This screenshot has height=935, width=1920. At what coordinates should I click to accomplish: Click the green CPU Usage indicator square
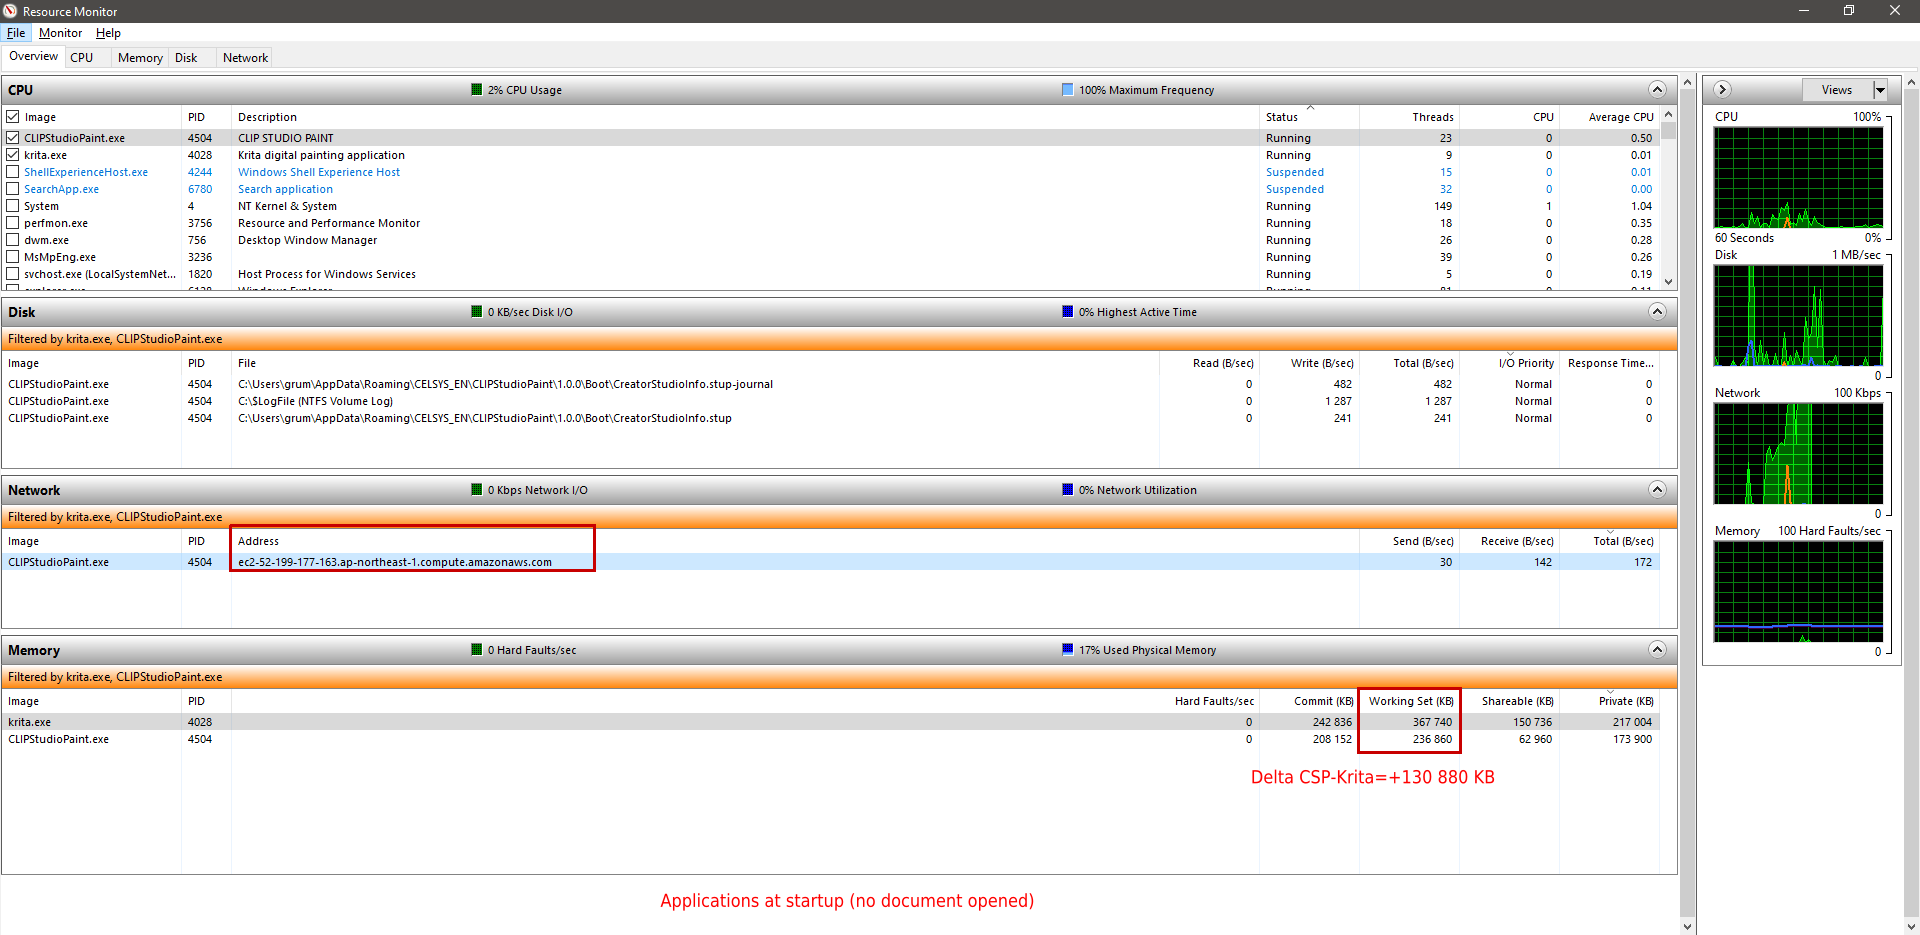click(477, 90)
